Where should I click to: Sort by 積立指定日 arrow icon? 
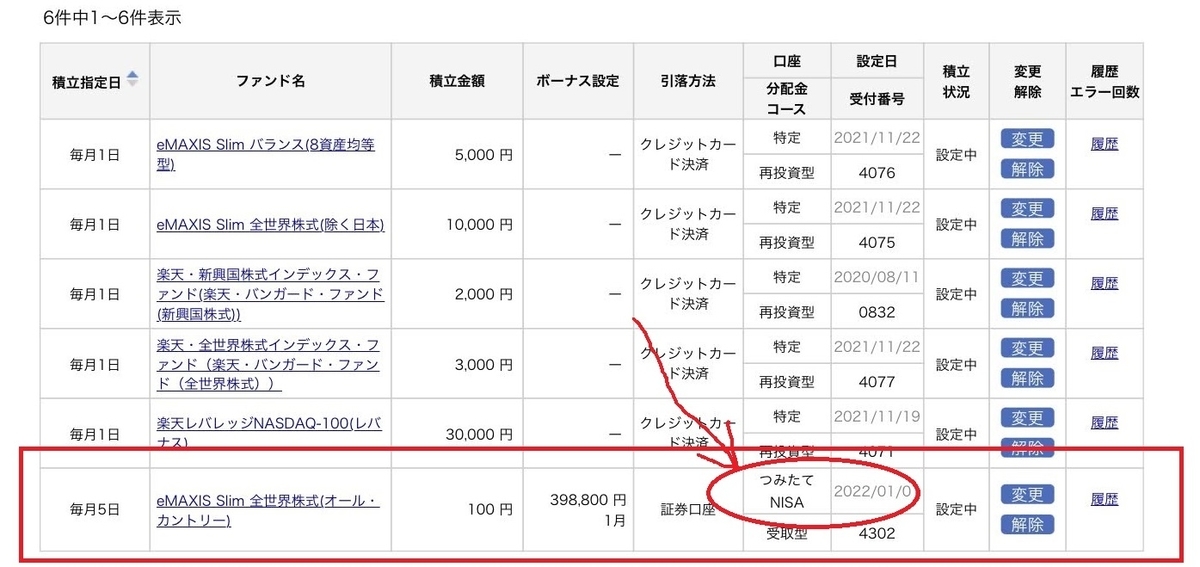pyautogui.click(x=132, y=80)
